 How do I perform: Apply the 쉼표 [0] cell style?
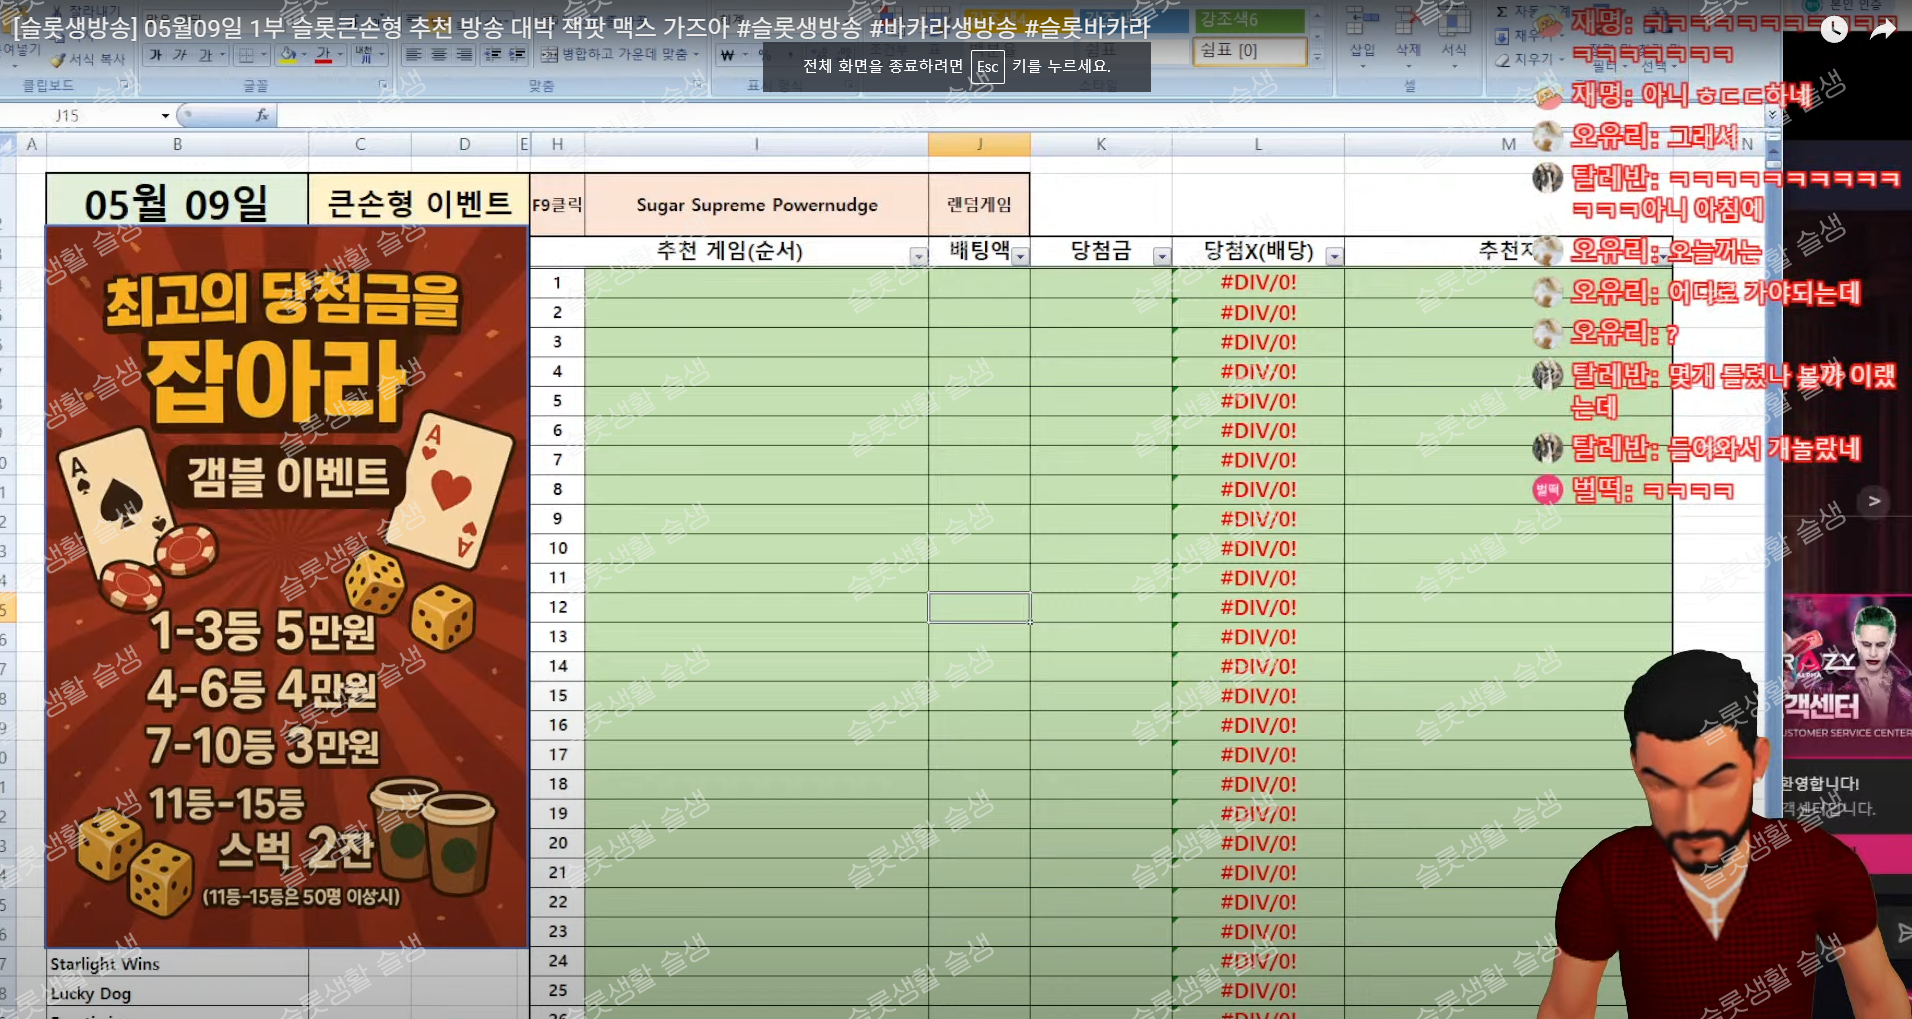click(x=1249, y=50)
